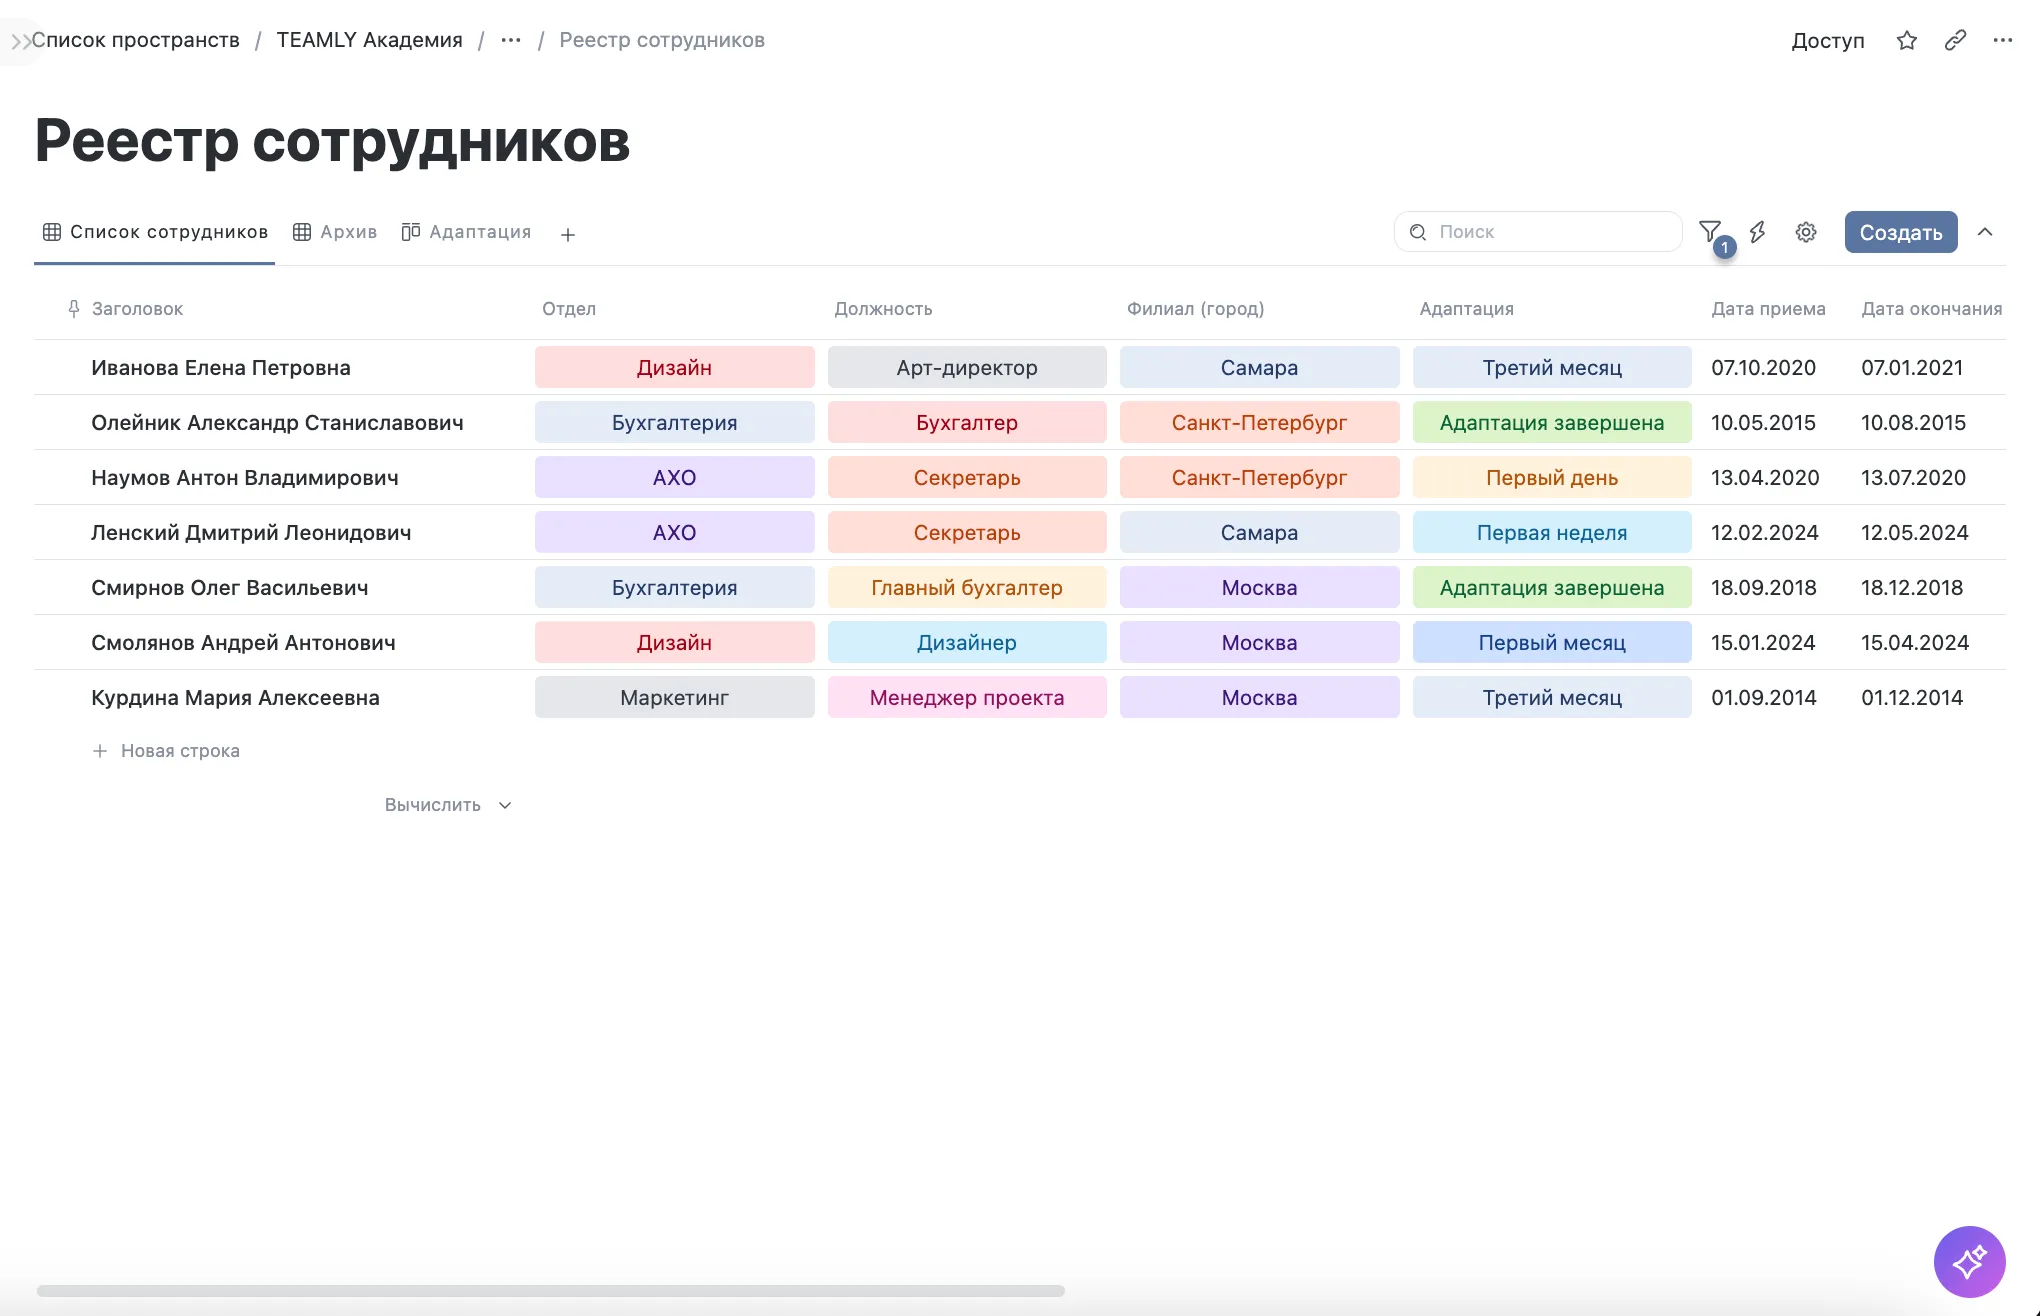Click the Создать button
Image resolution: width=2040 pixels, height=1316 pixels.
(x=1901, y=232)
